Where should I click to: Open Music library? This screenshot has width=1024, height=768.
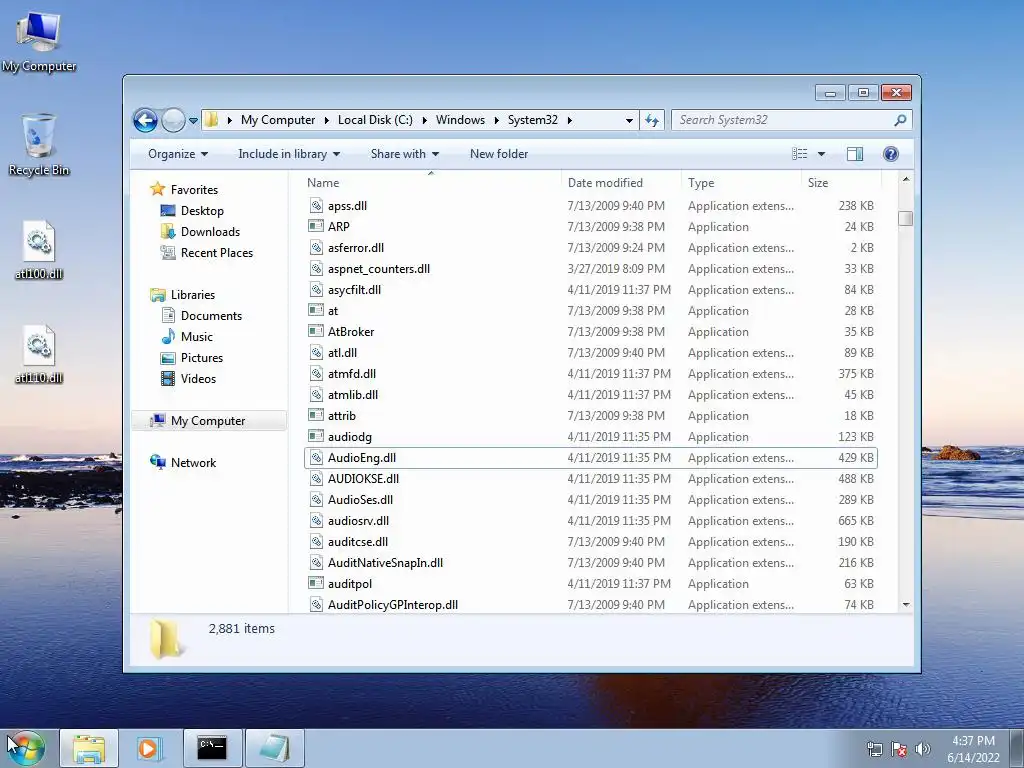click(196, 337)
